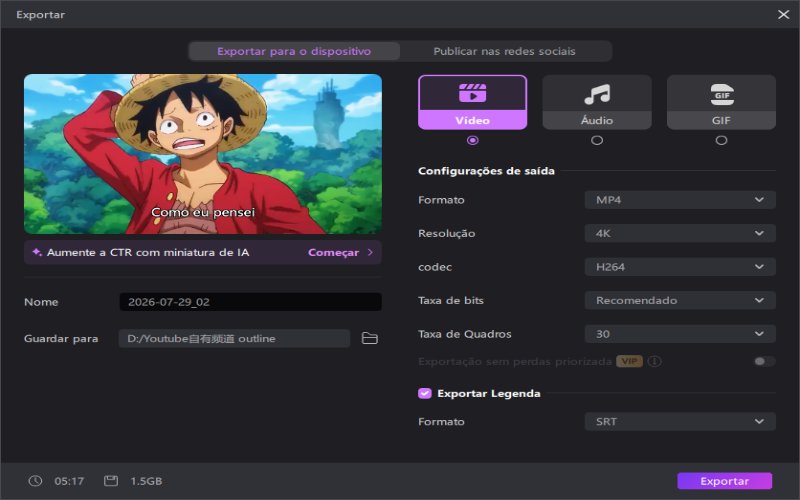Image resolution: width=800 pixels, height=500 pixels.
Task: Click the 05:17 duration text
Action: pyautogui.click(x=69, y=481)
